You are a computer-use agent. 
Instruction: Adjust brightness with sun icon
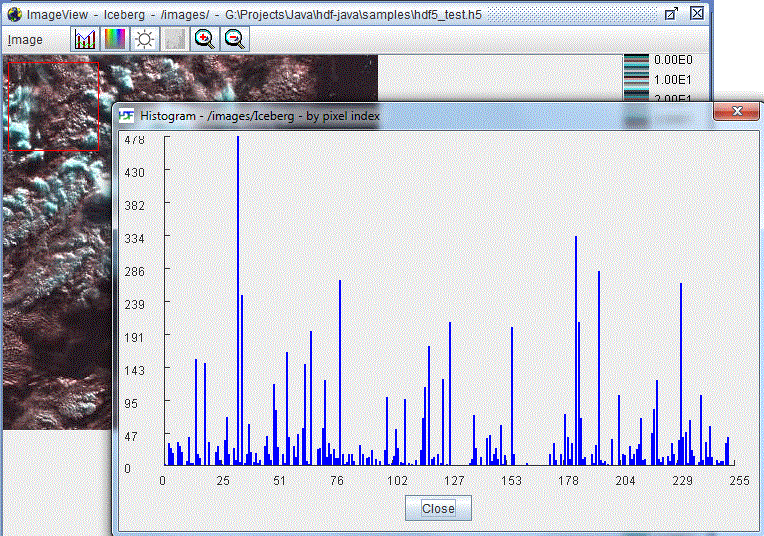(x=144, y=39)
